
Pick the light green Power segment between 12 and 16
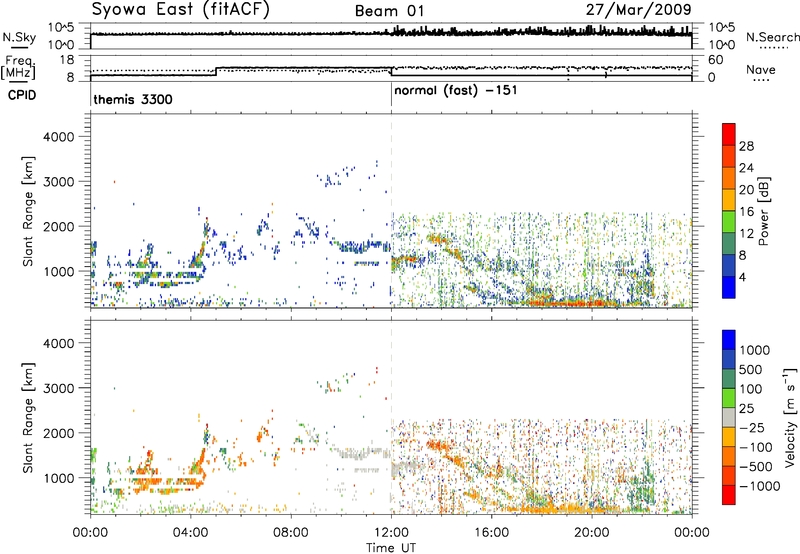click(729, 221)
